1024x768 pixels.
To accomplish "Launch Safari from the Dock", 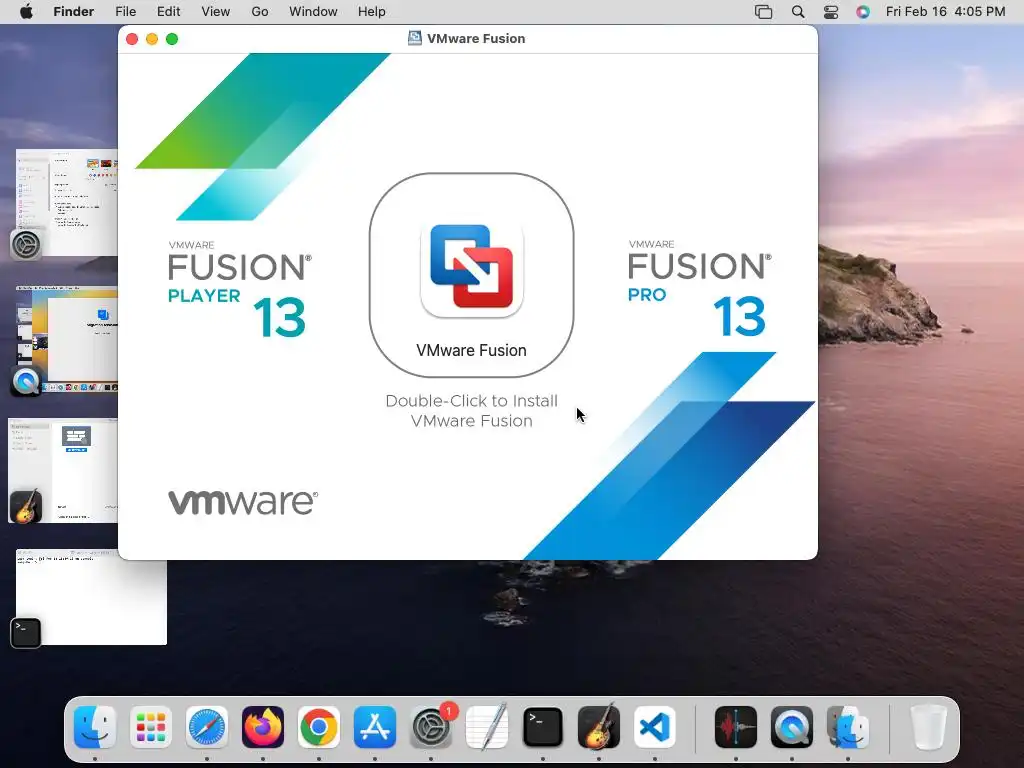I will pos(207,727).
